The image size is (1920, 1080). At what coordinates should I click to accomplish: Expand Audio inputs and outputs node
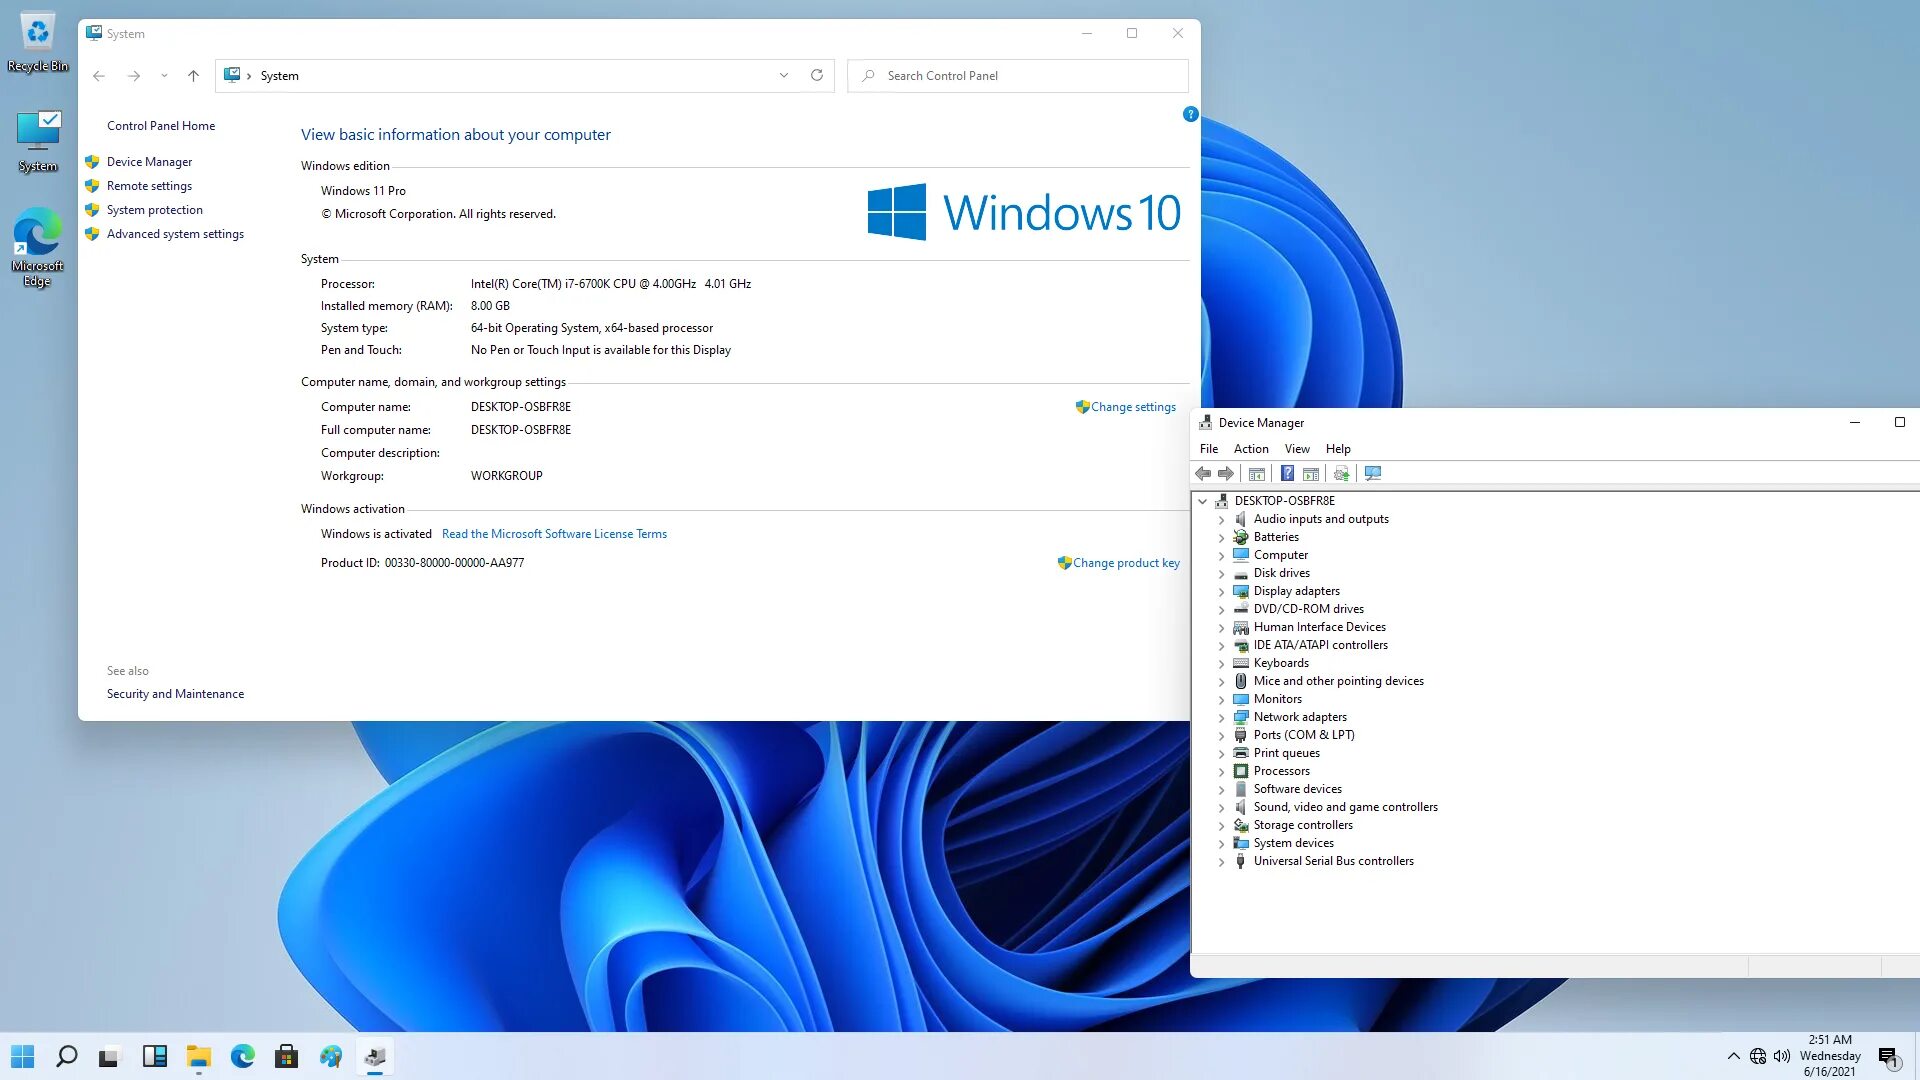1221,519
